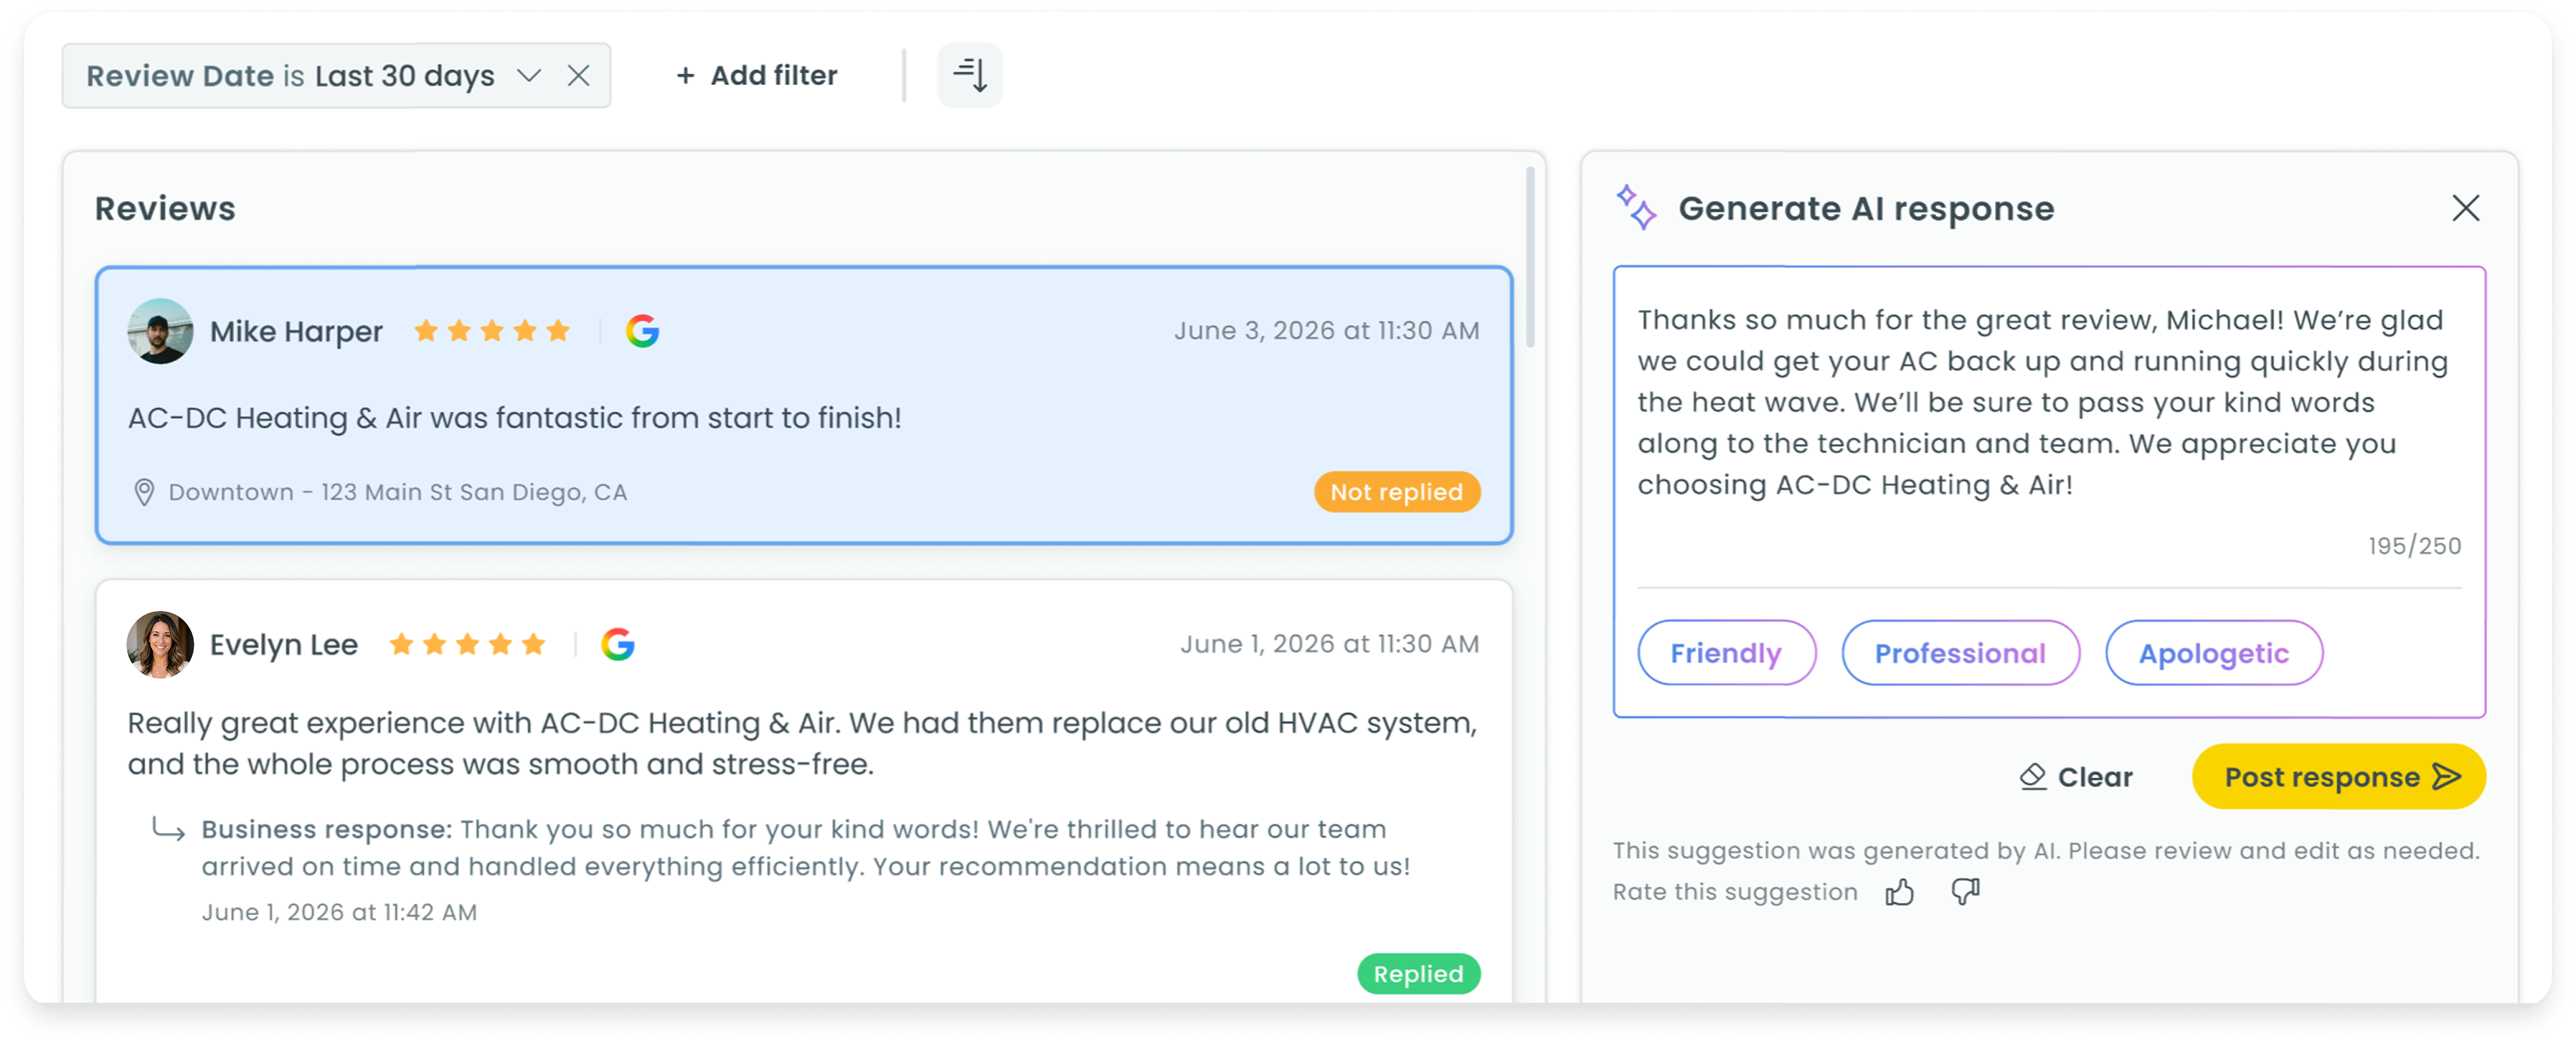Click Mike Harper's review text 'fantastic from start to finish'

point(699,418)
